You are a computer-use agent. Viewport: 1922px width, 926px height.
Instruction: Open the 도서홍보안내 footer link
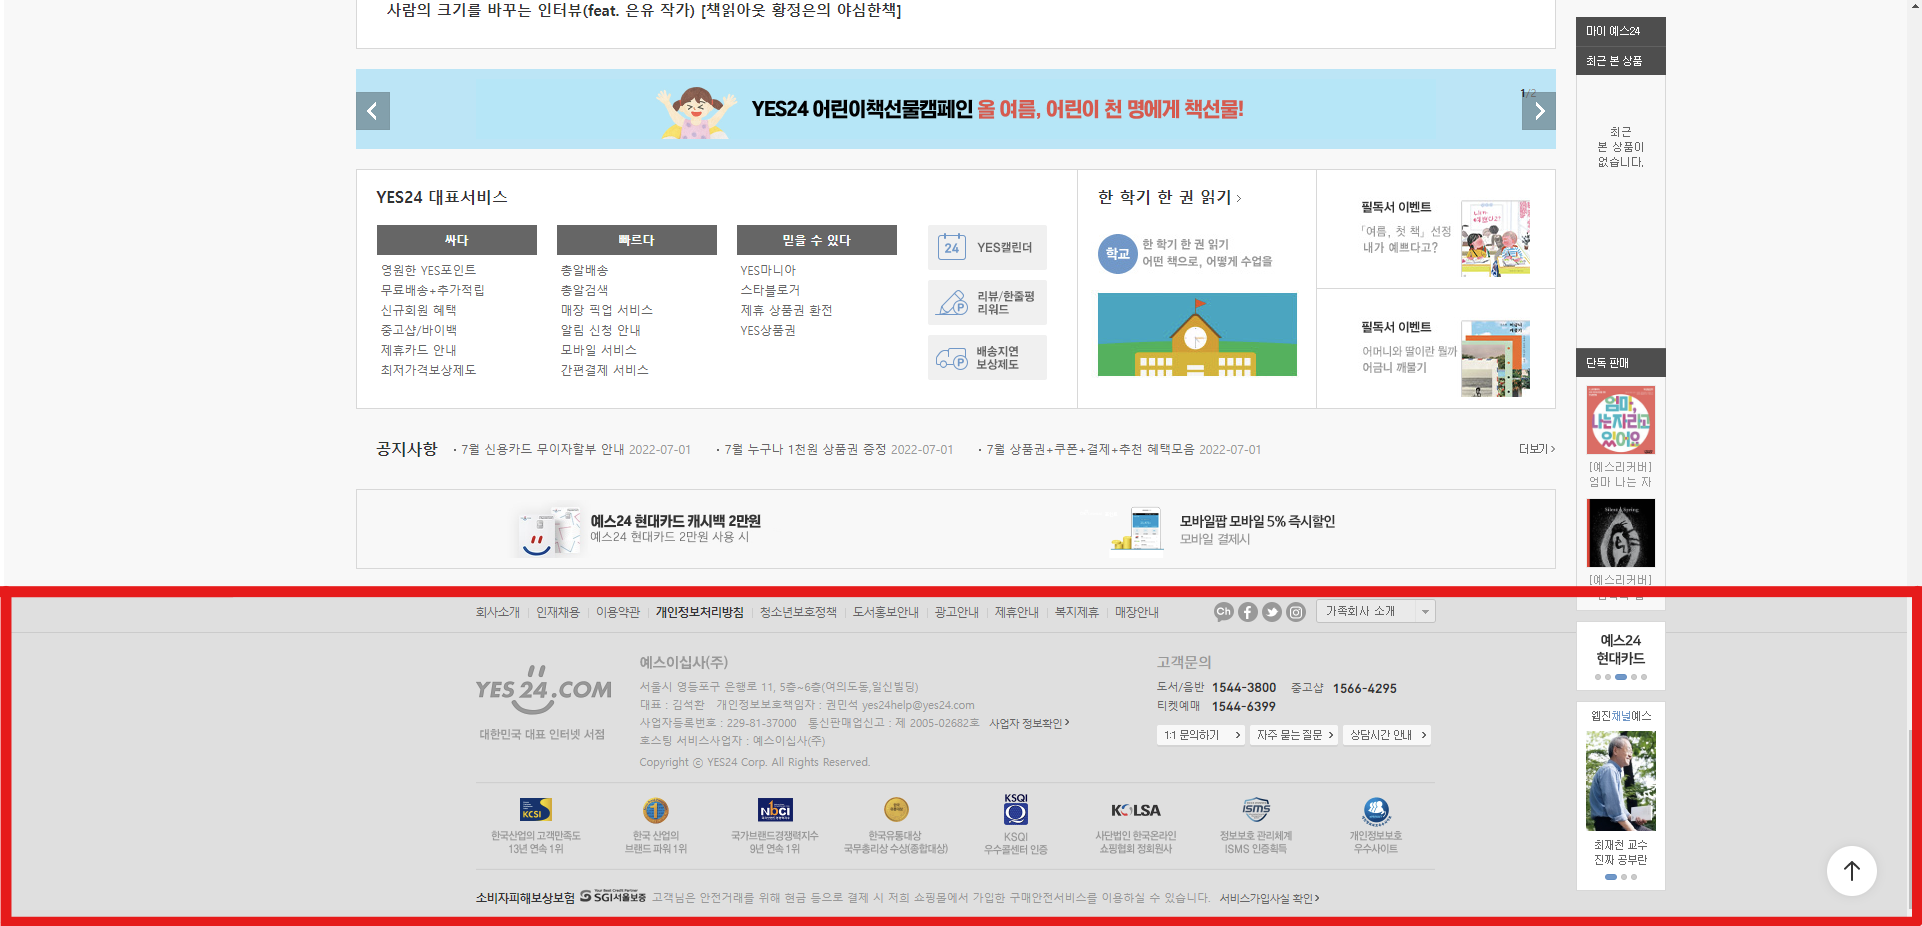[x=886, y=612]
